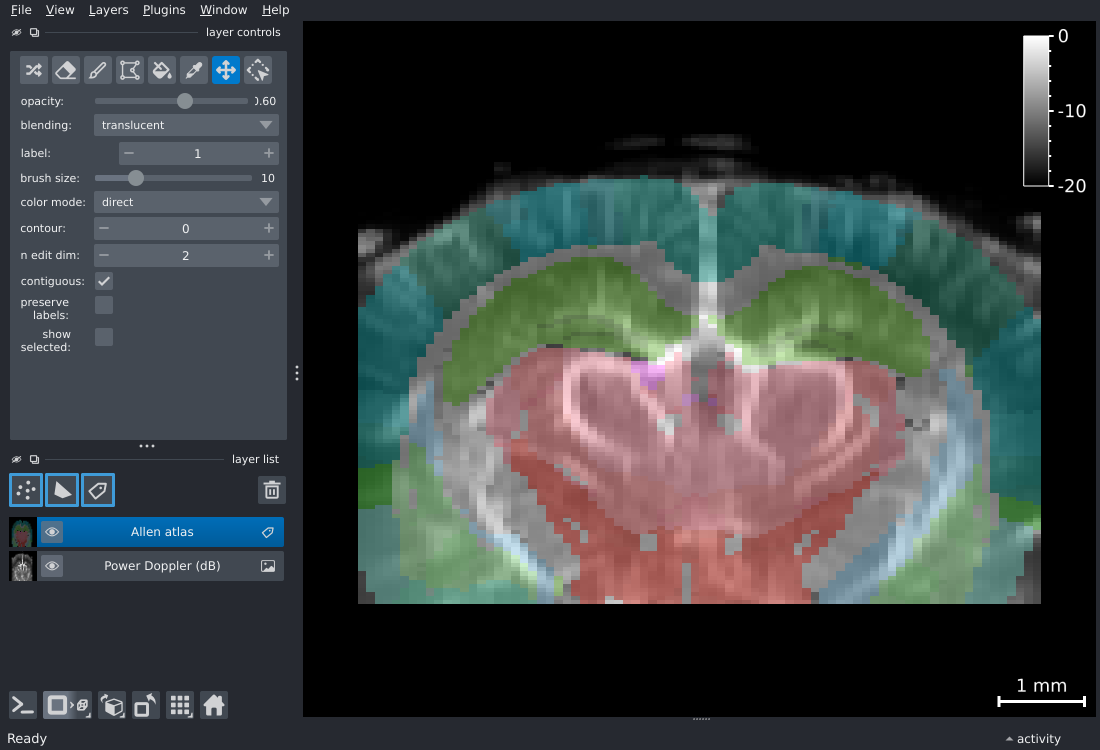
Task: Float the layer controls panel
Action: tap(34, 32)
